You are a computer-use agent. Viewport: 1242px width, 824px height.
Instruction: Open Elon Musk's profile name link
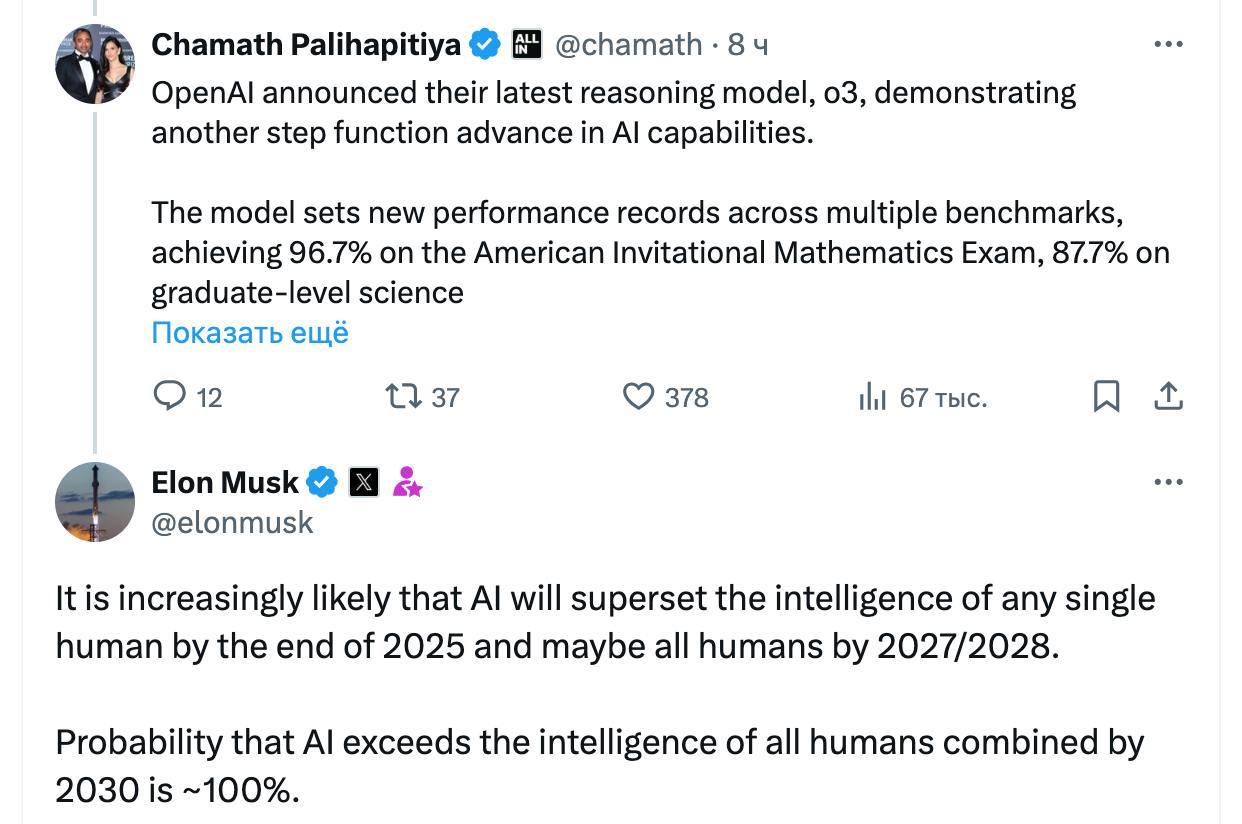tap(225, 483)
